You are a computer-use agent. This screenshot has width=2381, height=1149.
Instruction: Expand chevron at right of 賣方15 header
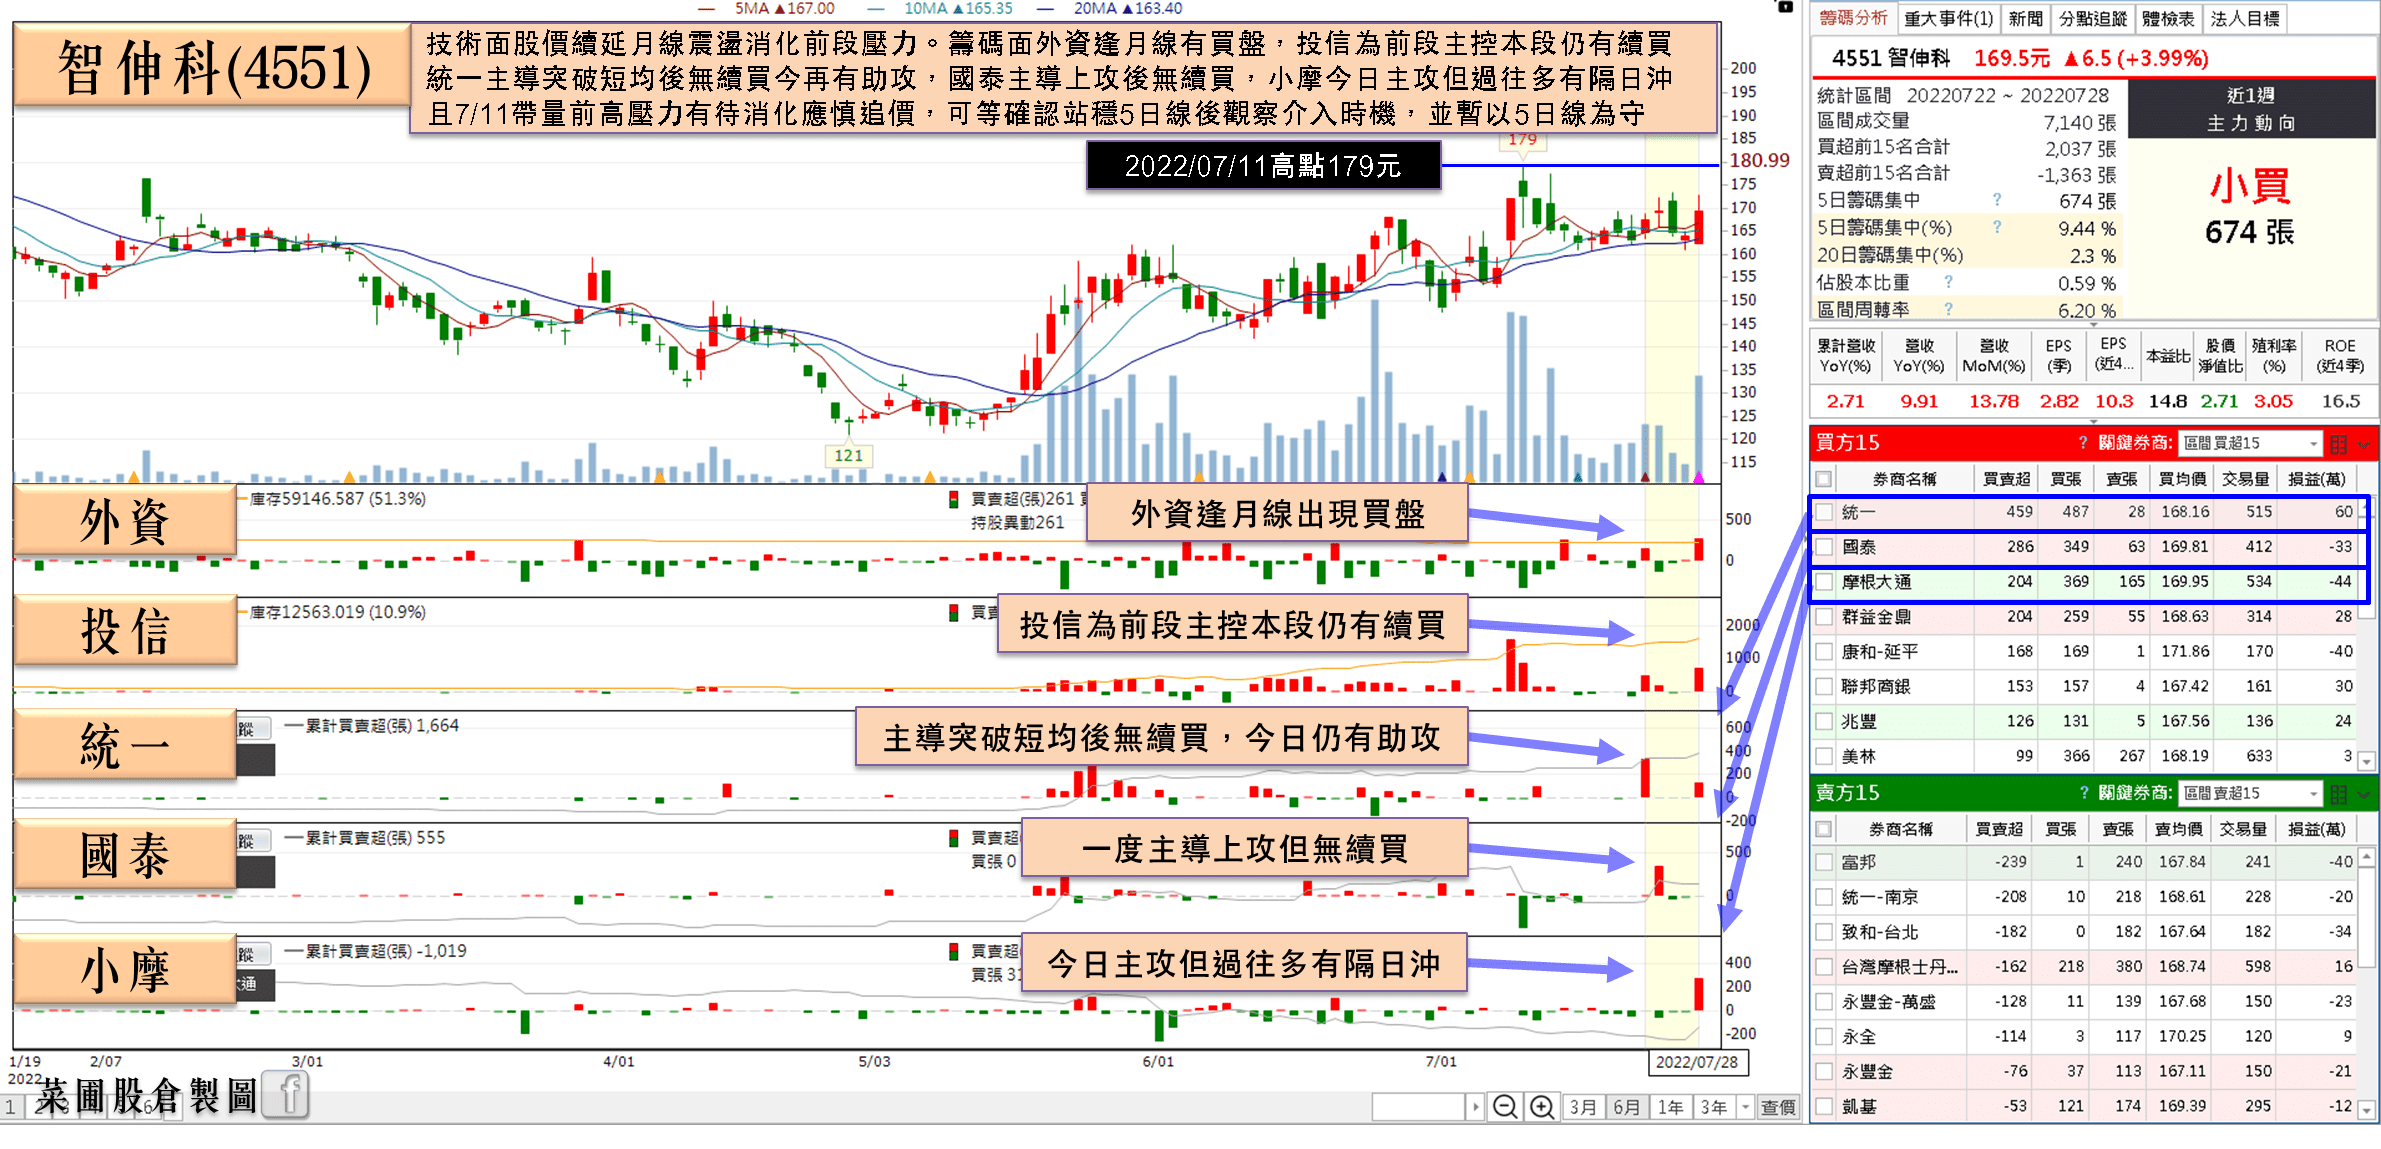point(2364,794)
